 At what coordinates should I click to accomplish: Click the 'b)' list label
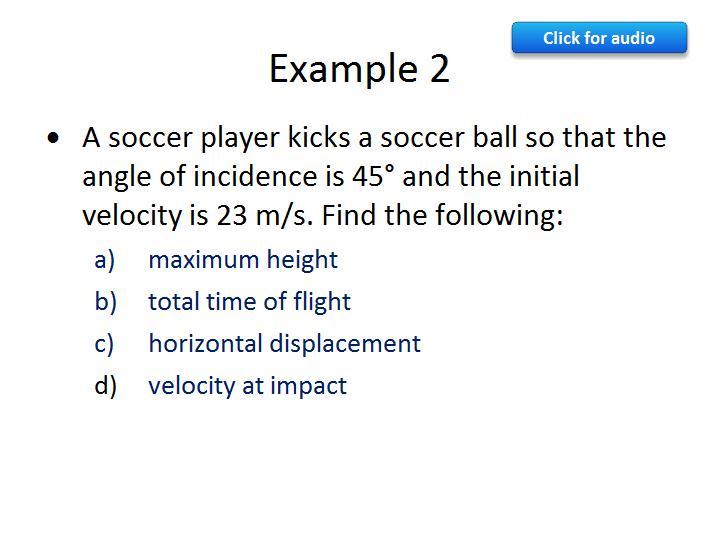click(105, 302)
